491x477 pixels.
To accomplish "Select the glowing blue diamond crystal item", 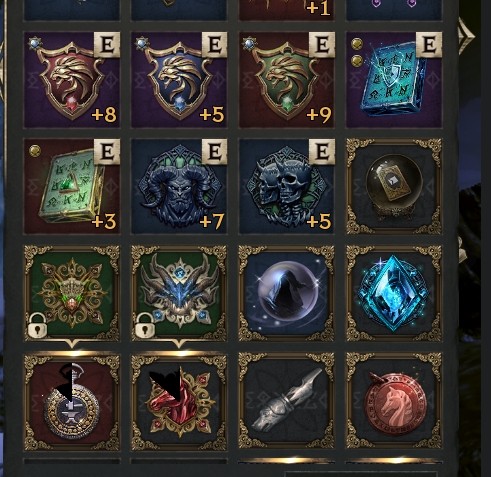I will 394,293.
